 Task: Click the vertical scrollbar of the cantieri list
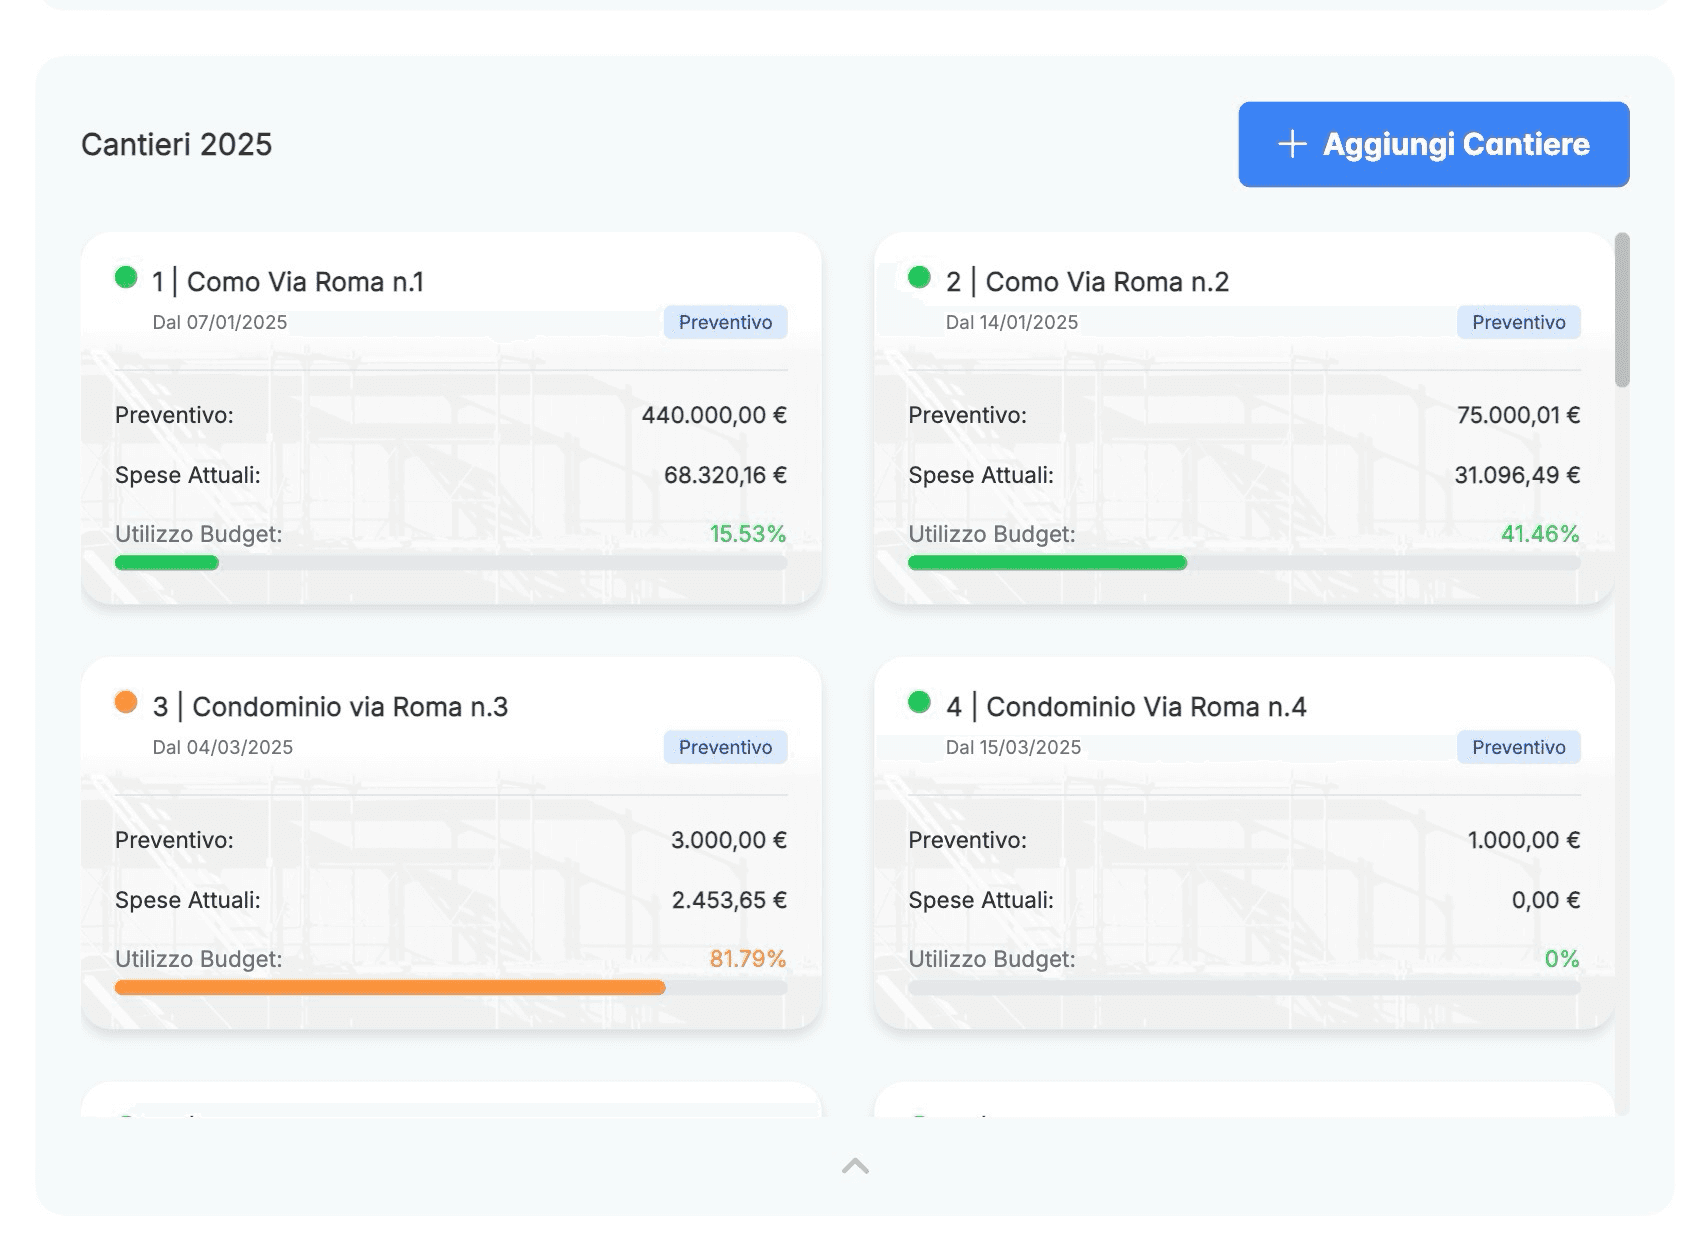(1621, 310)
